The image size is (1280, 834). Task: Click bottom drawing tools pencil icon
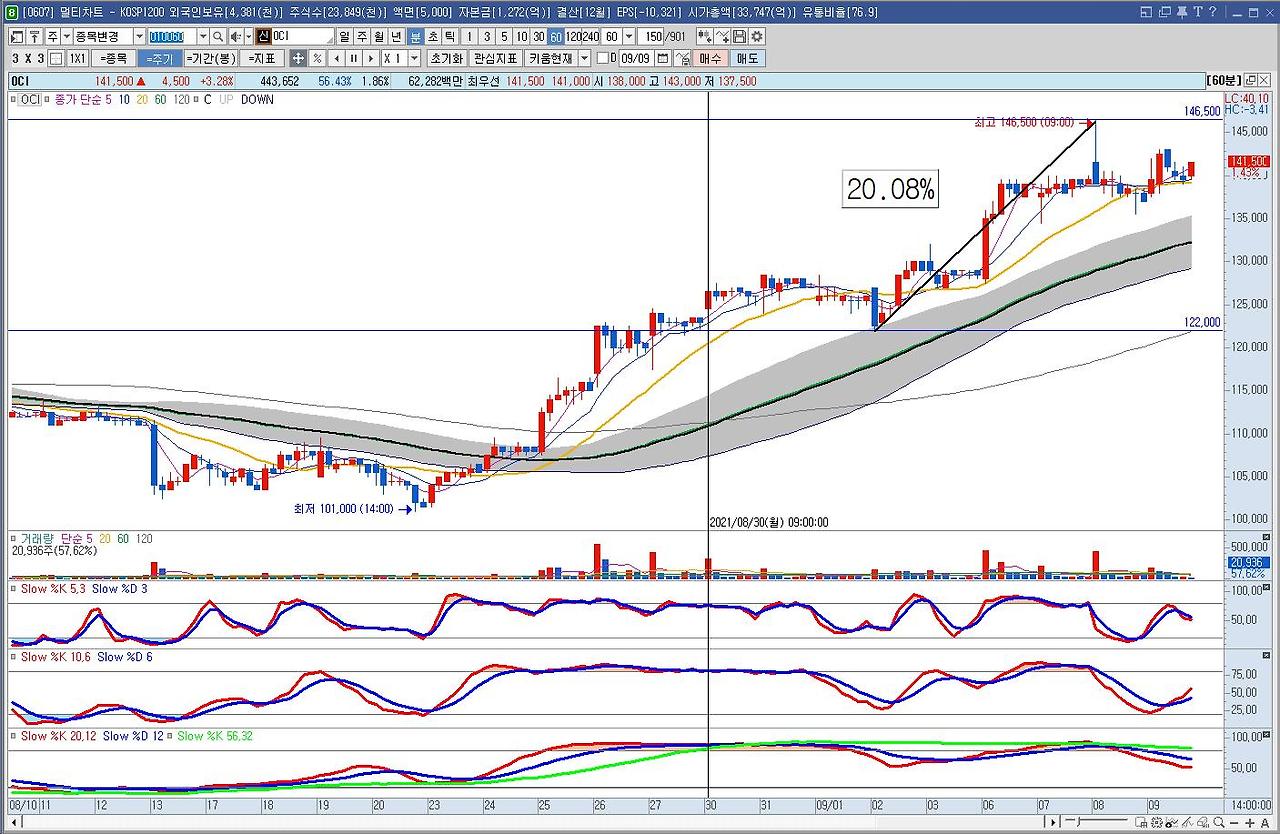[1187, 822]
